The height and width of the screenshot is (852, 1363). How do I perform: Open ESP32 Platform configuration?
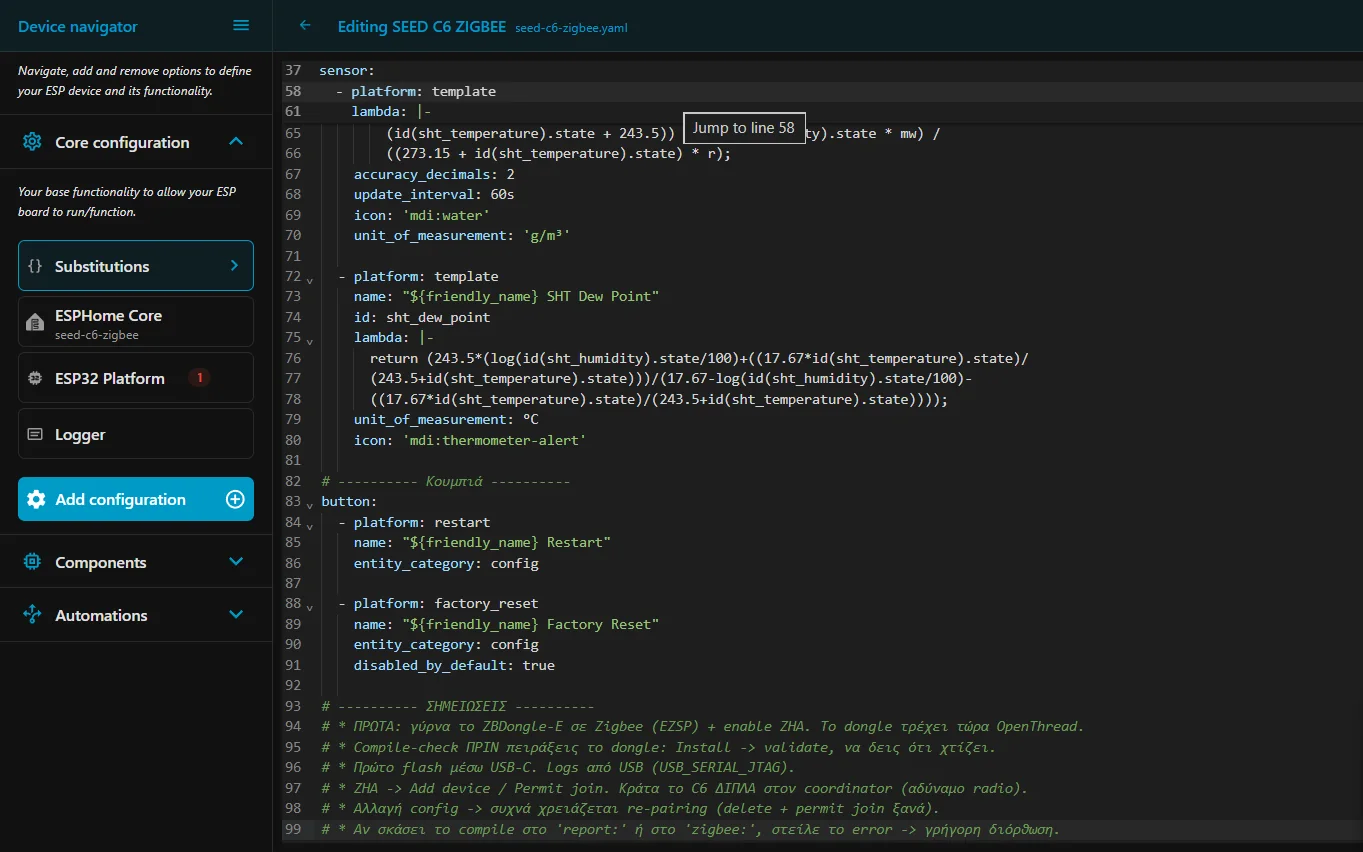pyautogui.click(x=136, y=378)
